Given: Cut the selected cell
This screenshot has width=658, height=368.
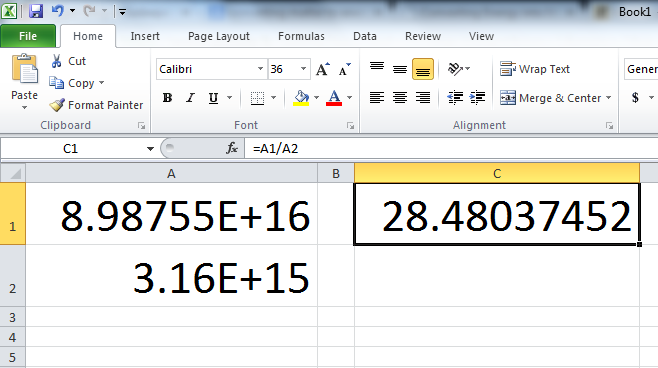Looking at the screenshot, I should click(x=68, y=61).
